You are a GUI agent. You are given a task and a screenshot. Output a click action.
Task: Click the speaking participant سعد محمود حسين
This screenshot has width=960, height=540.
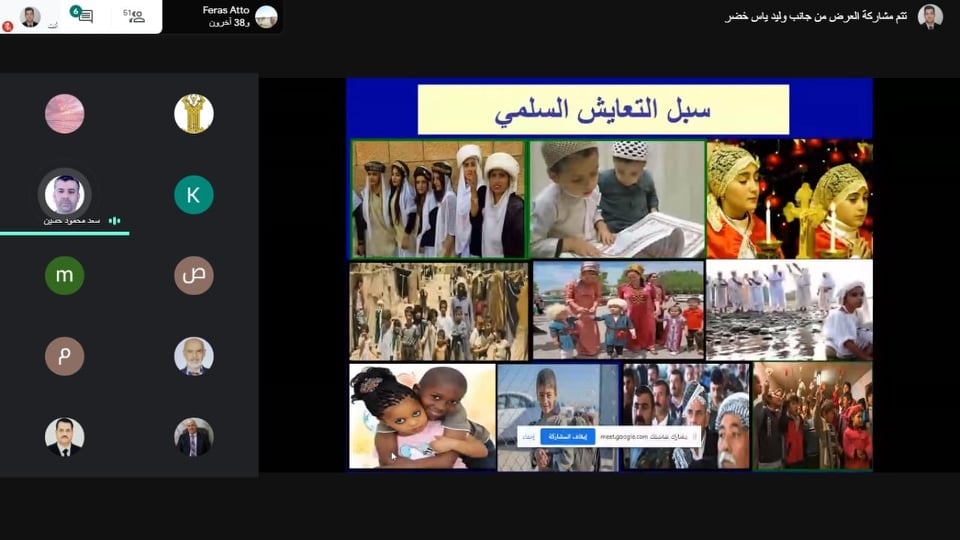[64, 195]
